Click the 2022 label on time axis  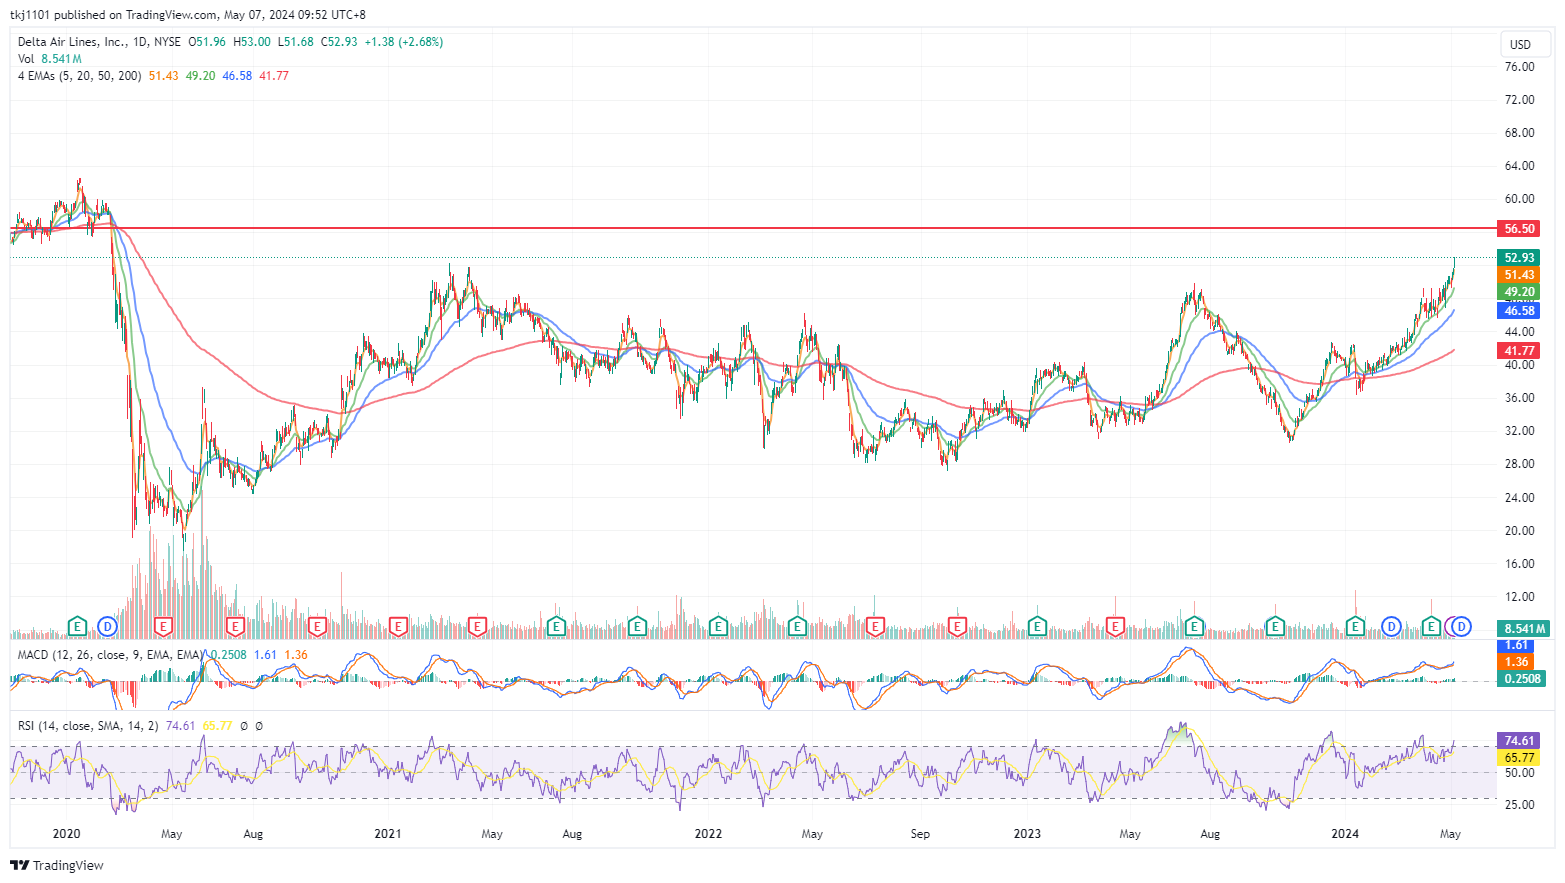click(x=708, y=834)
